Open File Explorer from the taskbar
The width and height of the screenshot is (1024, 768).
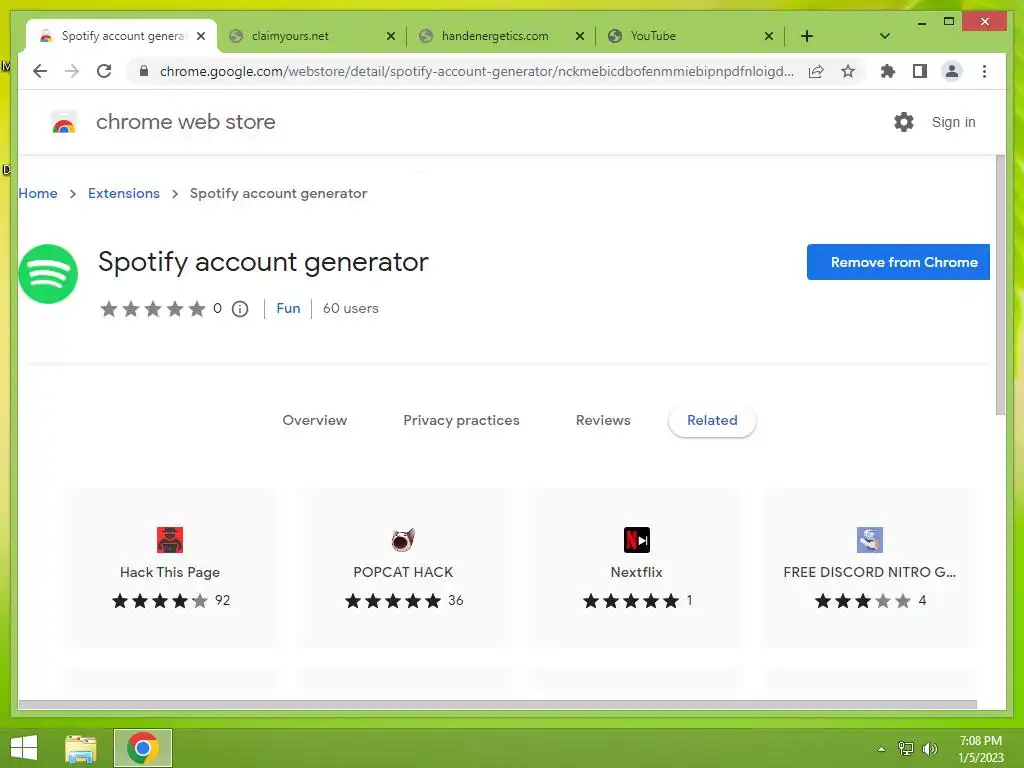tap(80, 748)
